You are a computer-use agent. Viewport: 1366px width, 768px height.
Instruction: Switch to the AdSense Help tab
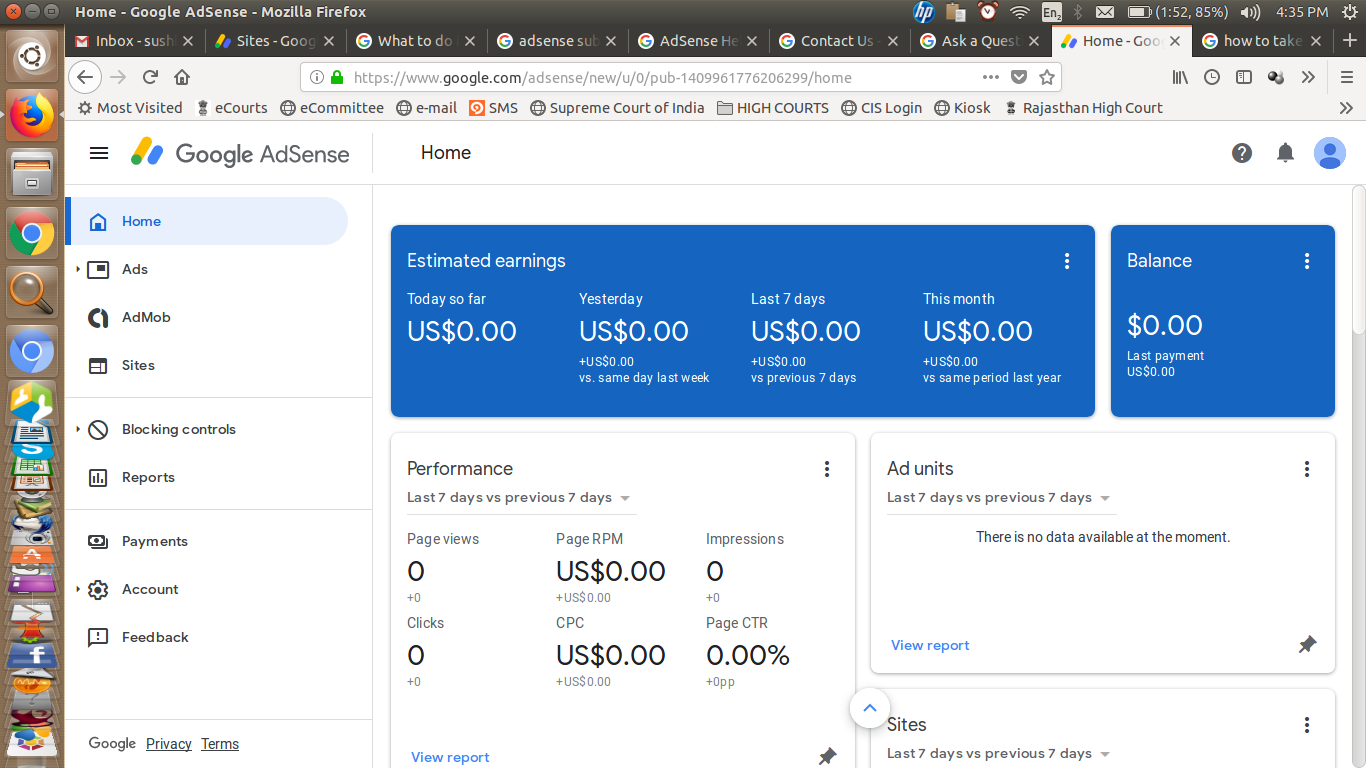(699, 41)
